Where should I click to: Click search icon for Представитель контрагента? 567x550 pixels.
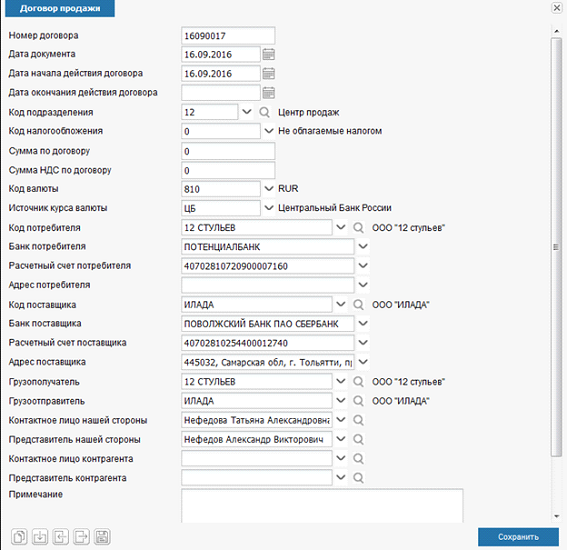pyautogui.click(x=358, y=478)
